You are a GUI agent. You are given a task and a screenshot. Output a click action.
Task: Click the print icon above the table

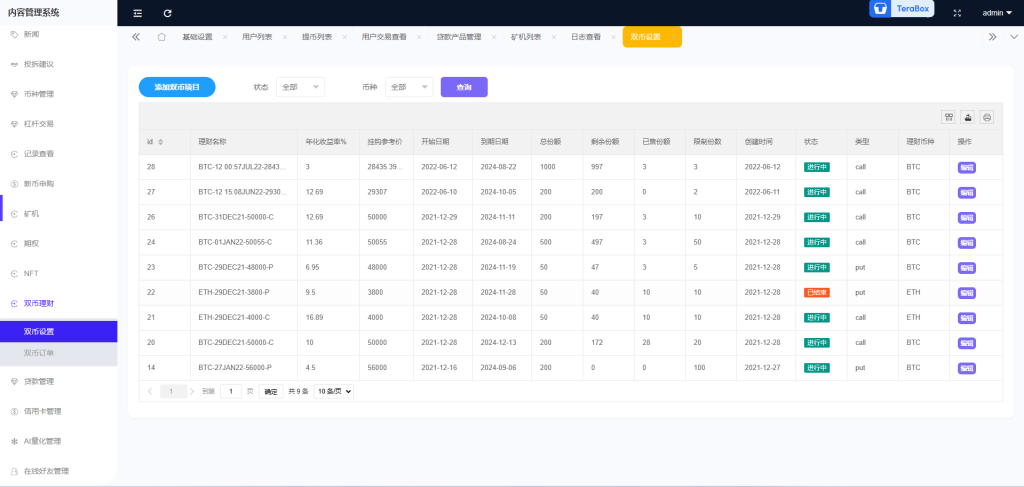[x=986, y=117]
